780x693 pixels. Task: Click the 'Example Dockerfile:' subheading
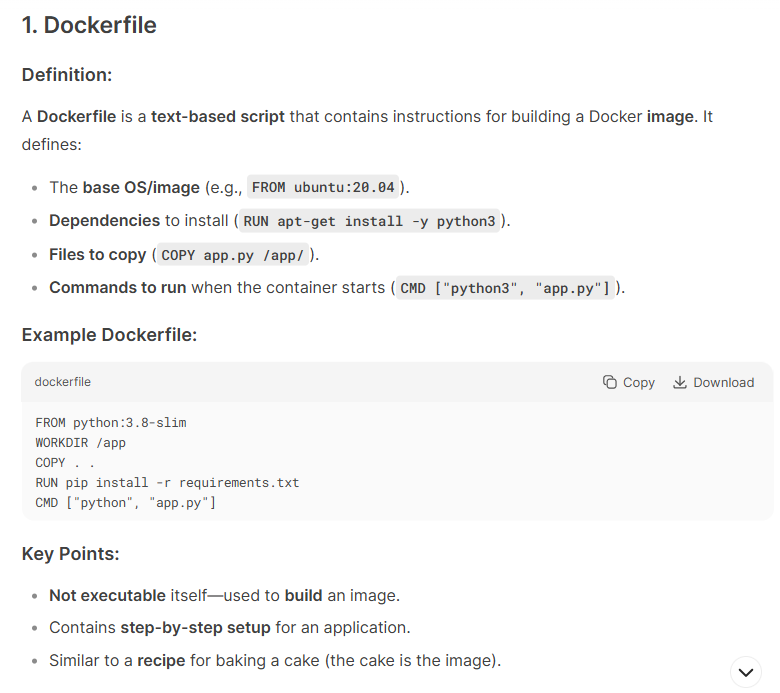click(x=109, y=335)
